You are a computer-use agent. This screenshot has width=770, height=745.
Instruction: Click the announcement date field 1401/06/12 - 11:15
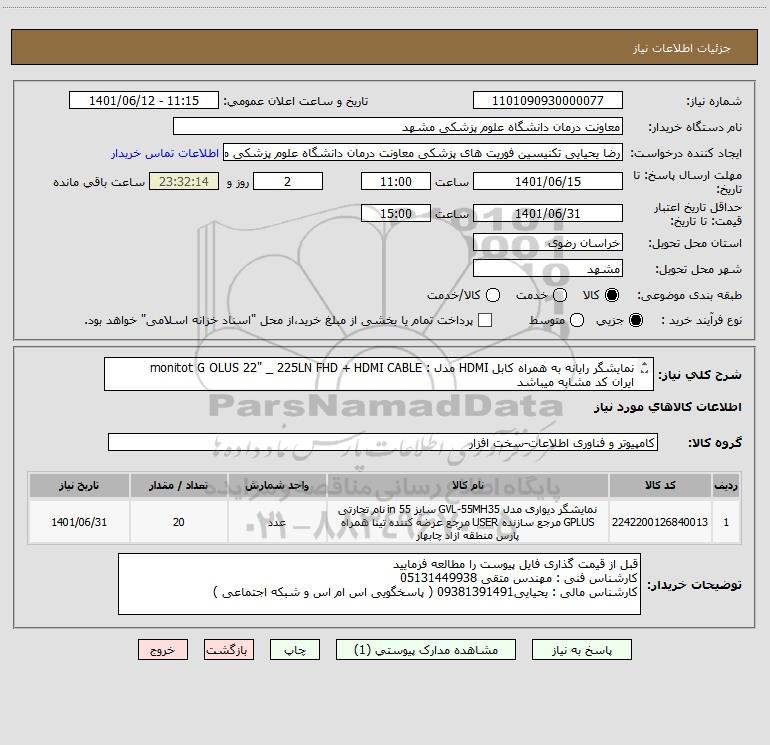(144, 101)
